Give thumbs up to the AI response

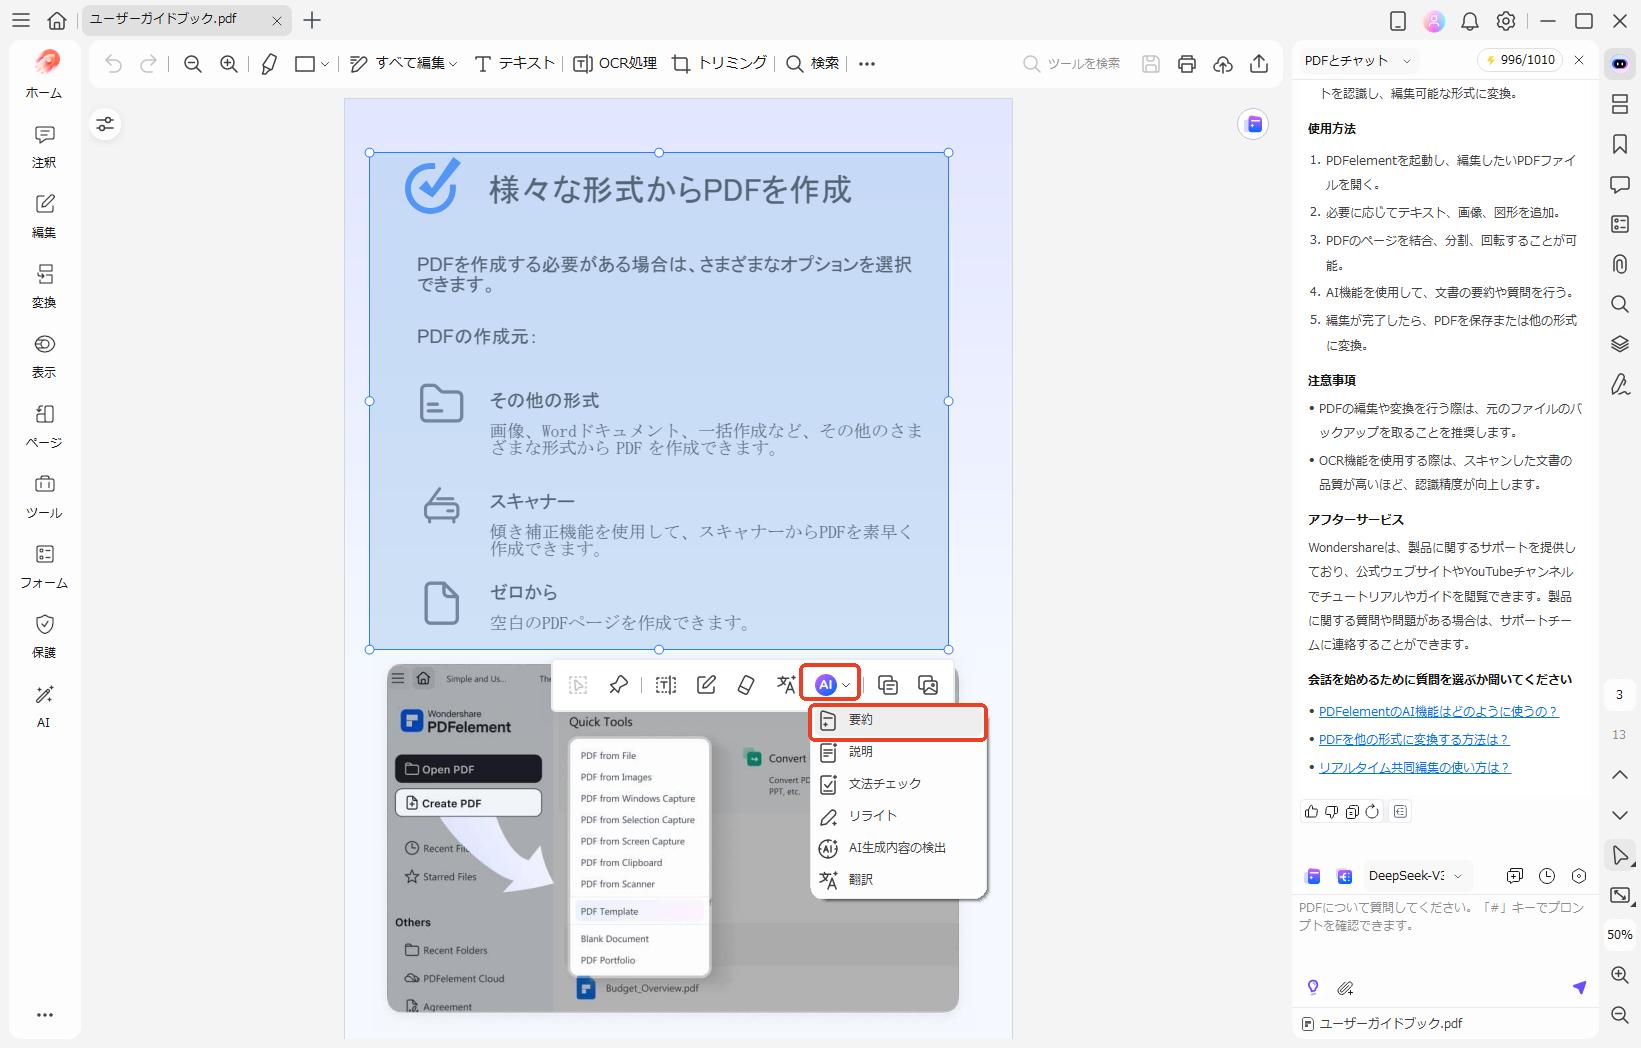(1311, 811)
